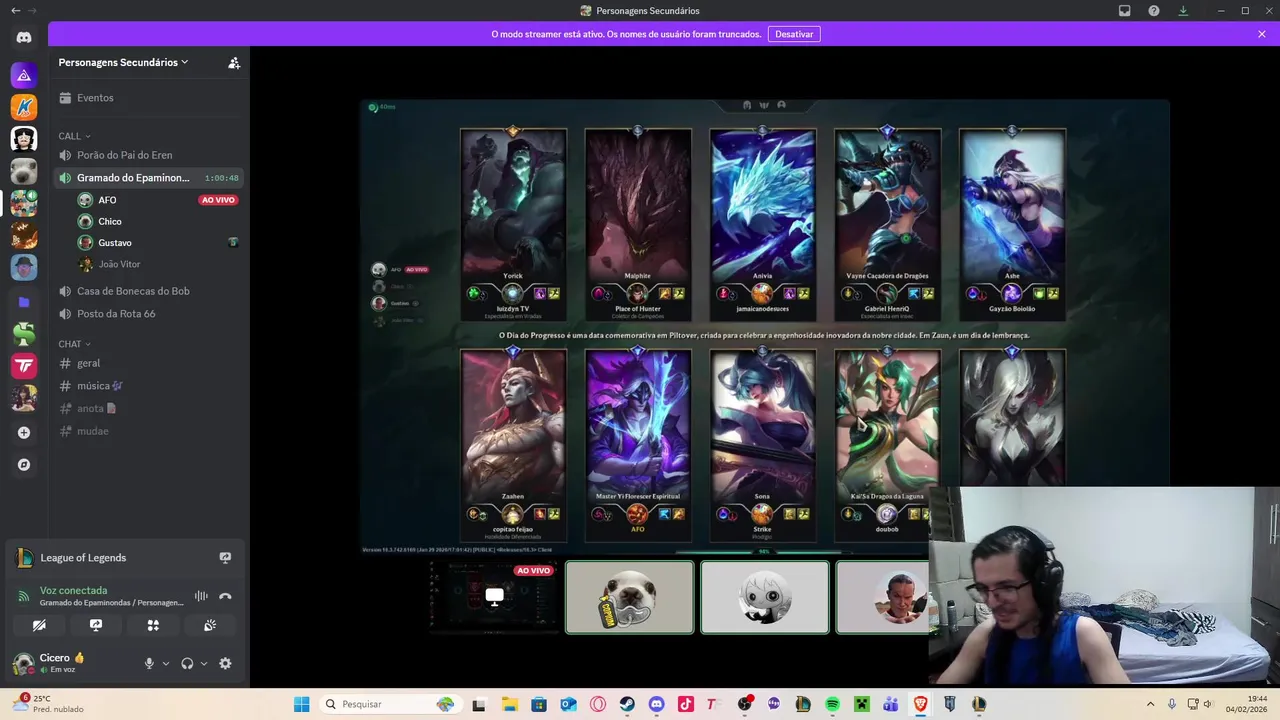The height and width of the screenshot is (720, 1280).
Task: Open the Discover servers compass icon
Action: 24,465
